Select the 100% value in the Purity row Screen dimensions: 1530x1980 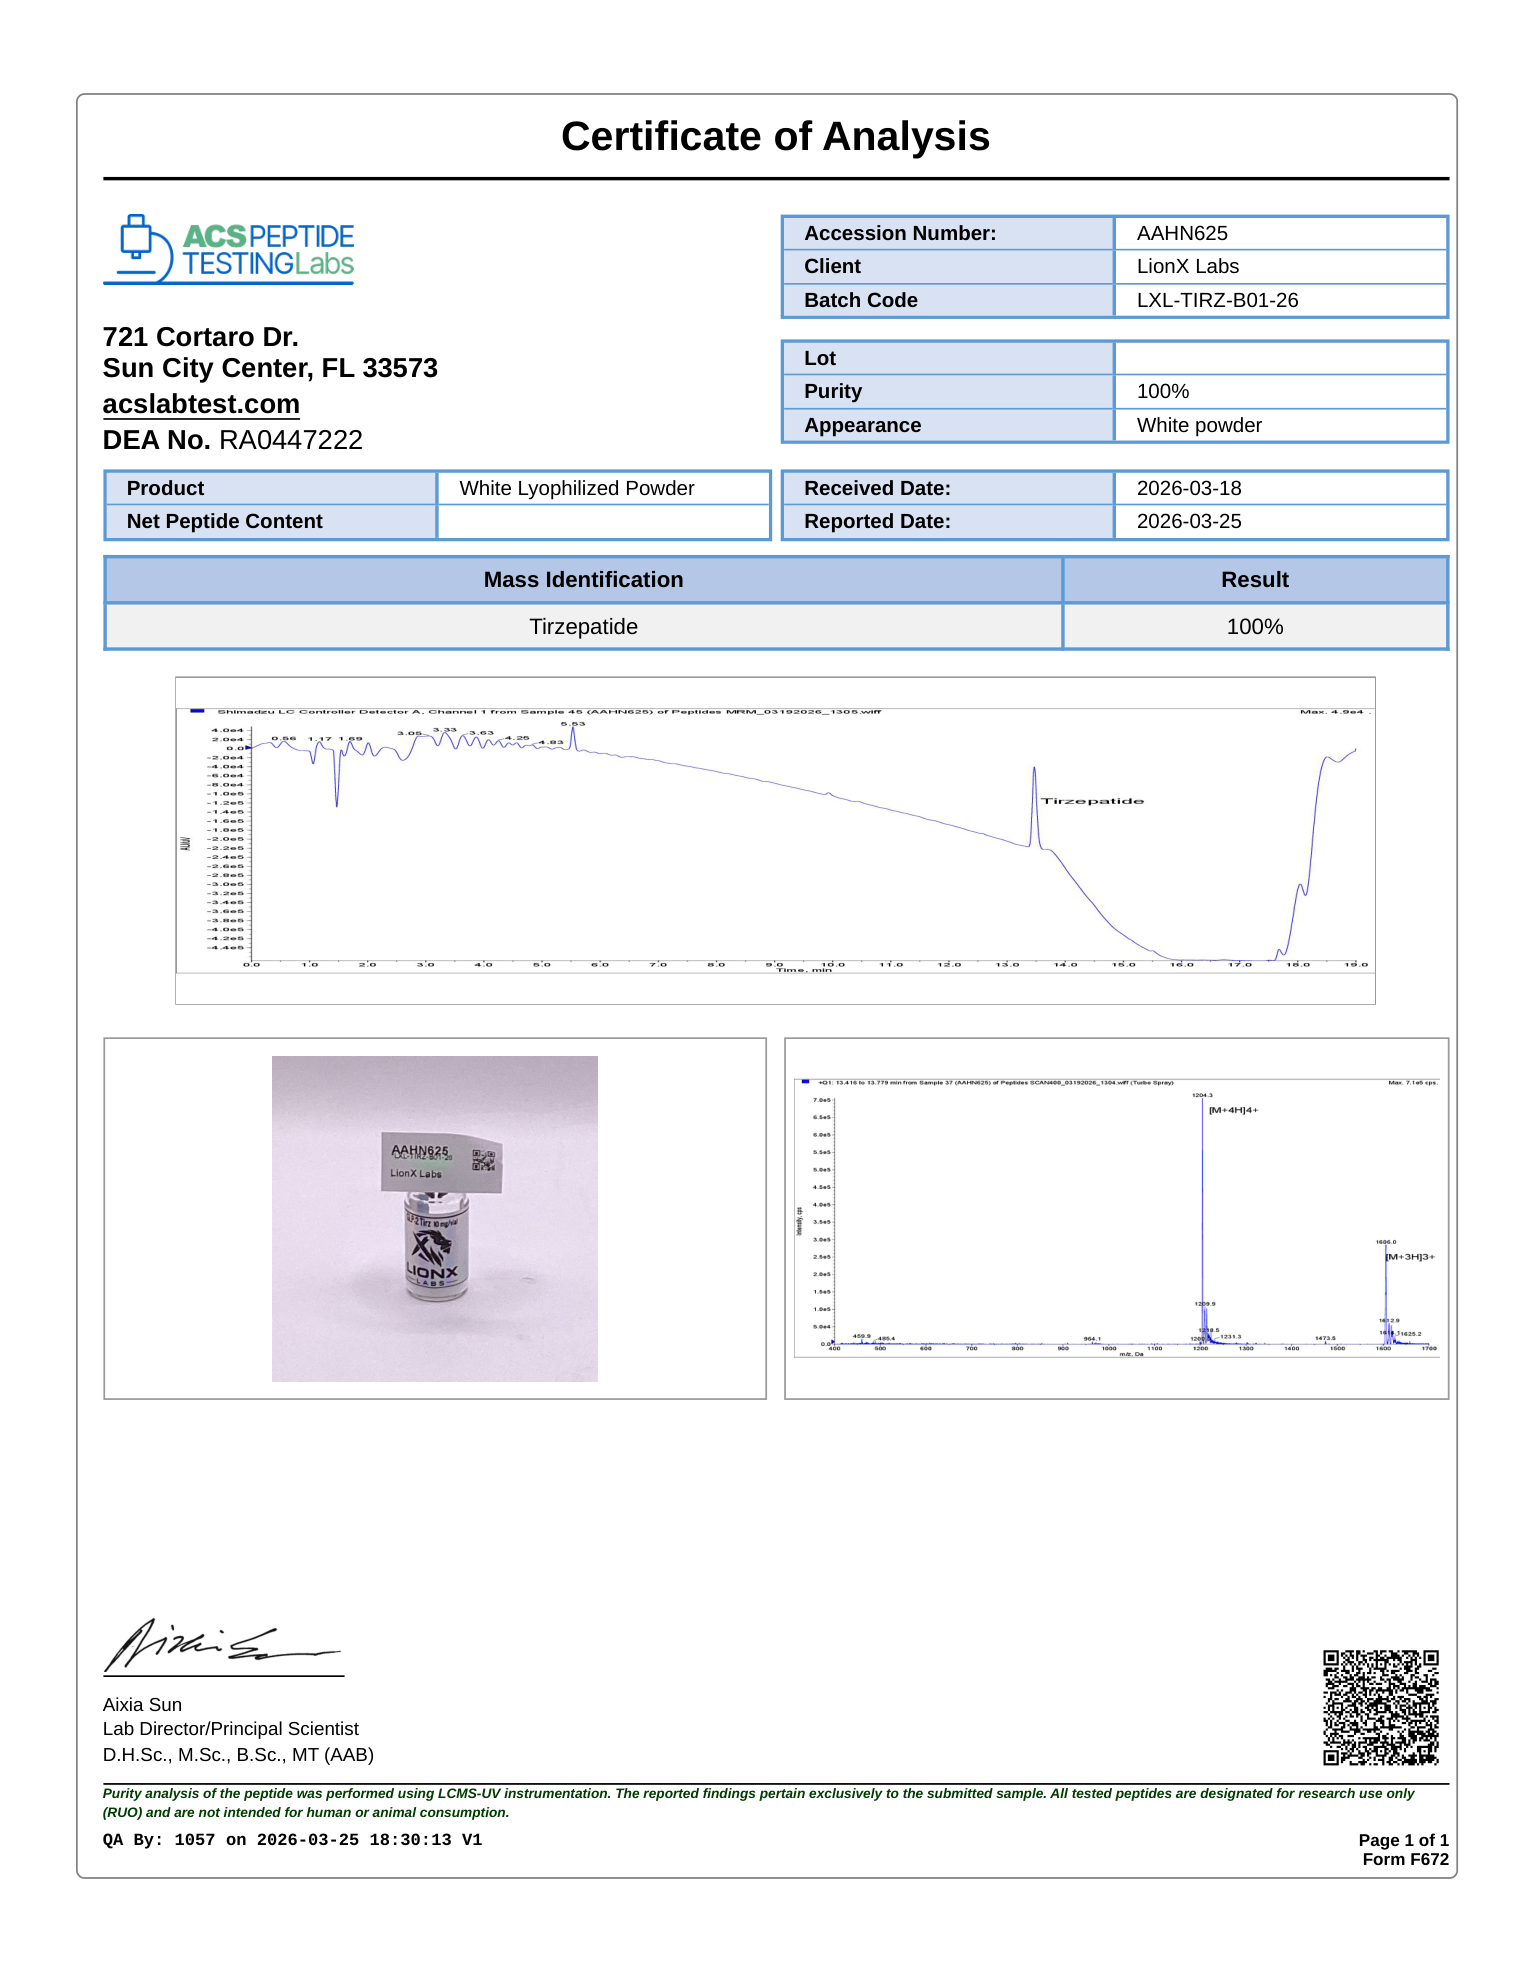[1163, 391]
